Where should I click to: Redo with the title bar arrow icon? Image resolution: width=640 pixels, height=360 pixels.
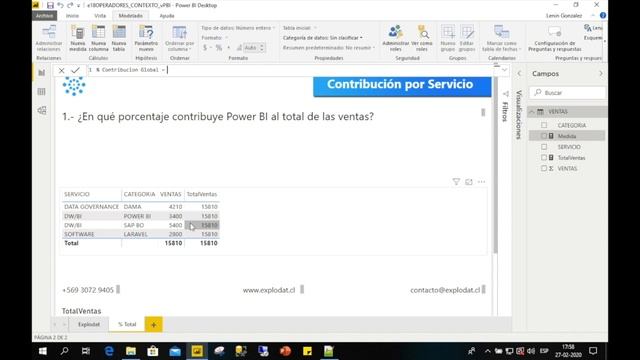click(x=70, y=5)
